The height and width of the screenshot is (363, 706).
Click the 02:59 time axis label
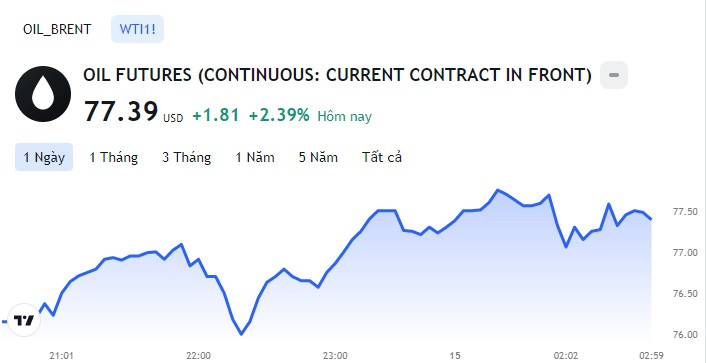pyautogui.click(x=652, y=355)
